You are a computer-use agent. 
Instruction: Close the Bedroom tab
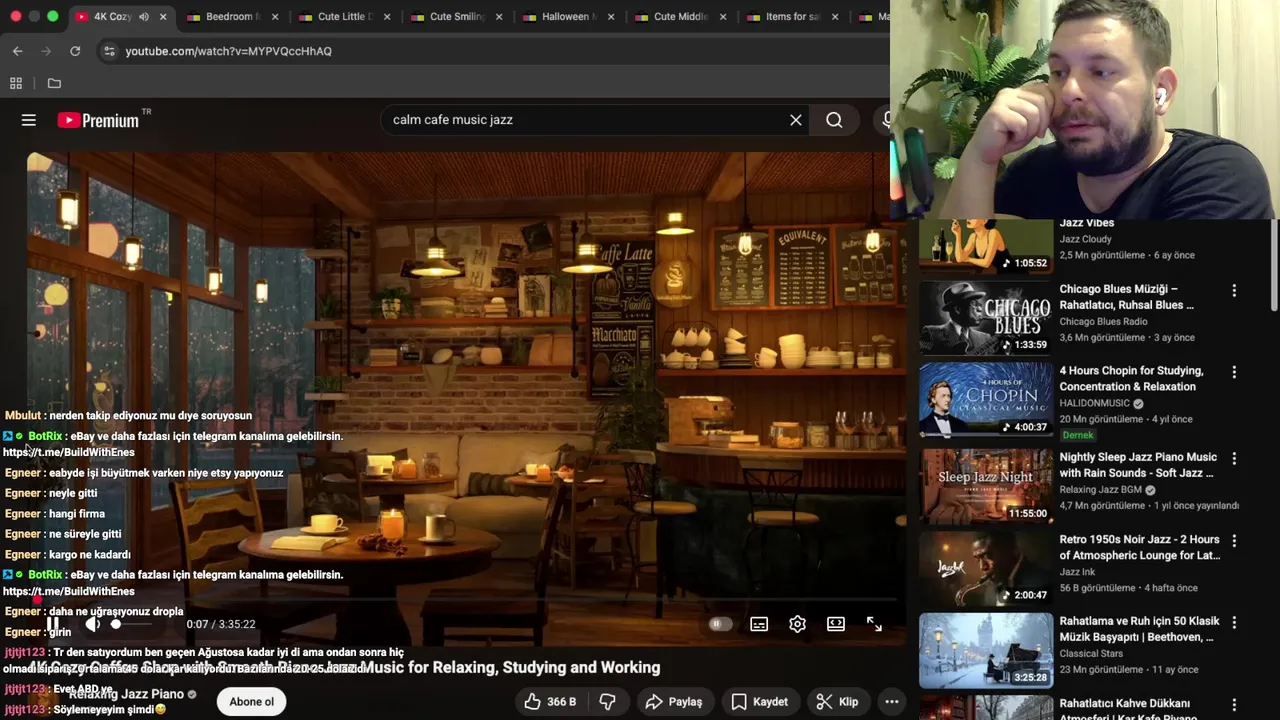pyautogui.click(x=275, y=17)
